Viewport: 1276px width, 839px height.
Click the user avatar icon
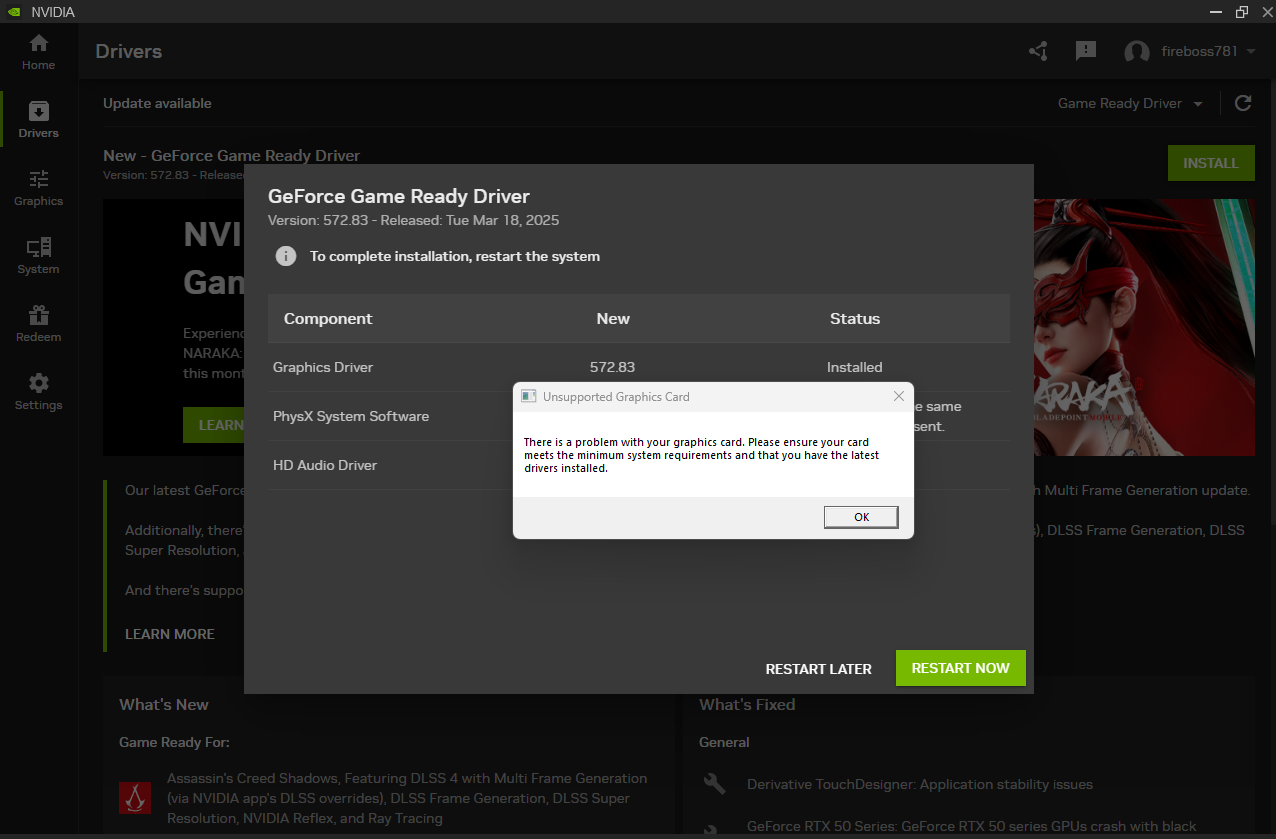[1137, 52]
